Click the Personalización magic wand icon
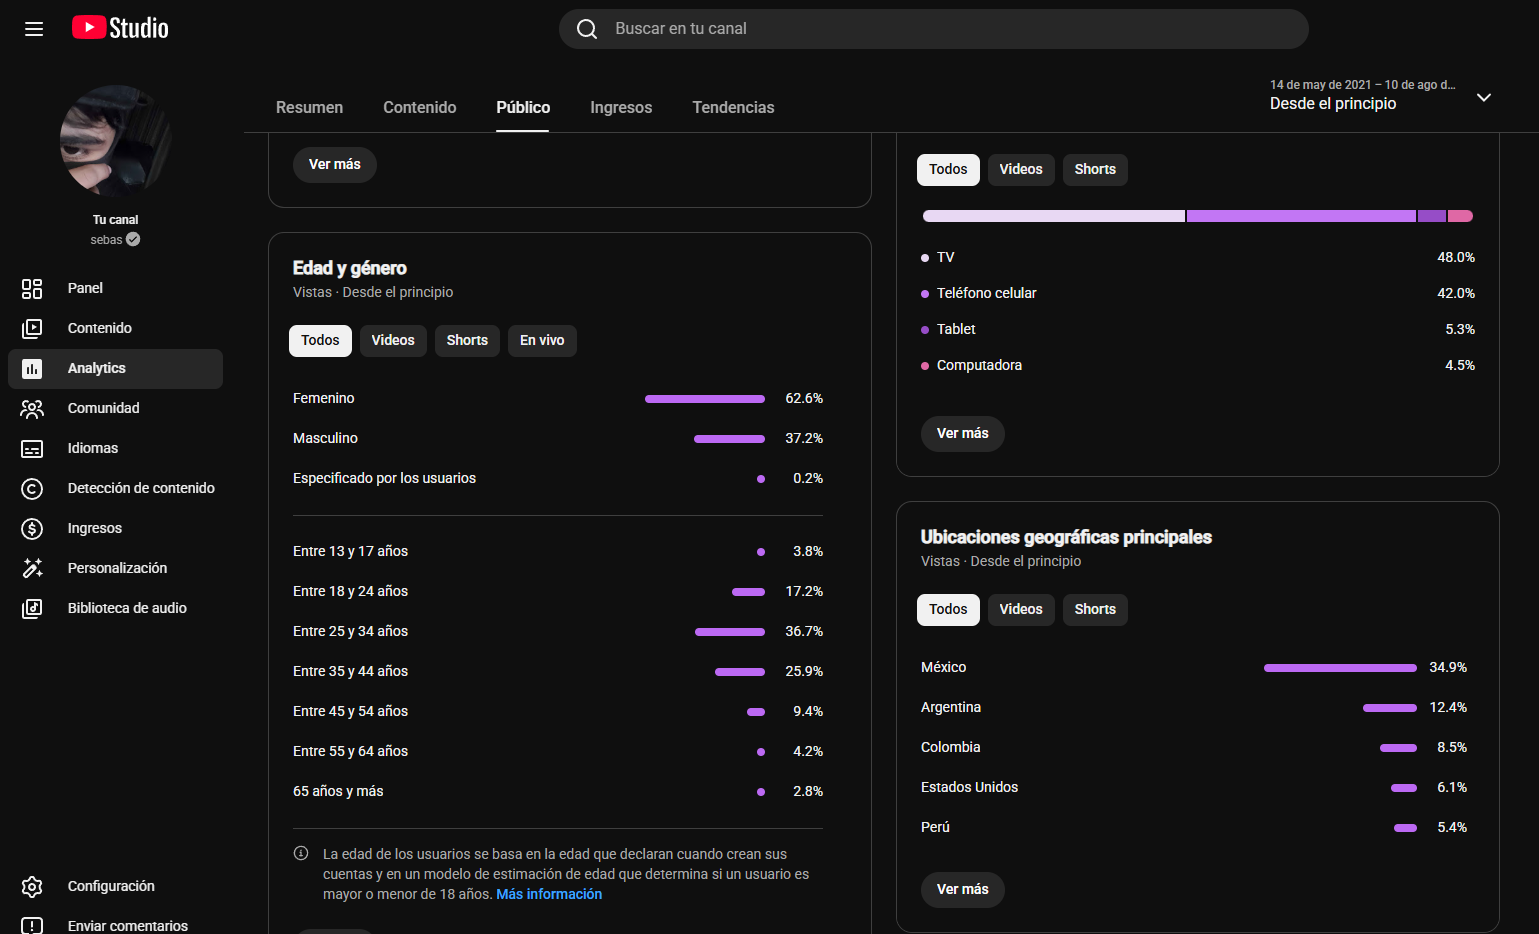Viewport: 1539px width, 934px height. click(32, 568)
